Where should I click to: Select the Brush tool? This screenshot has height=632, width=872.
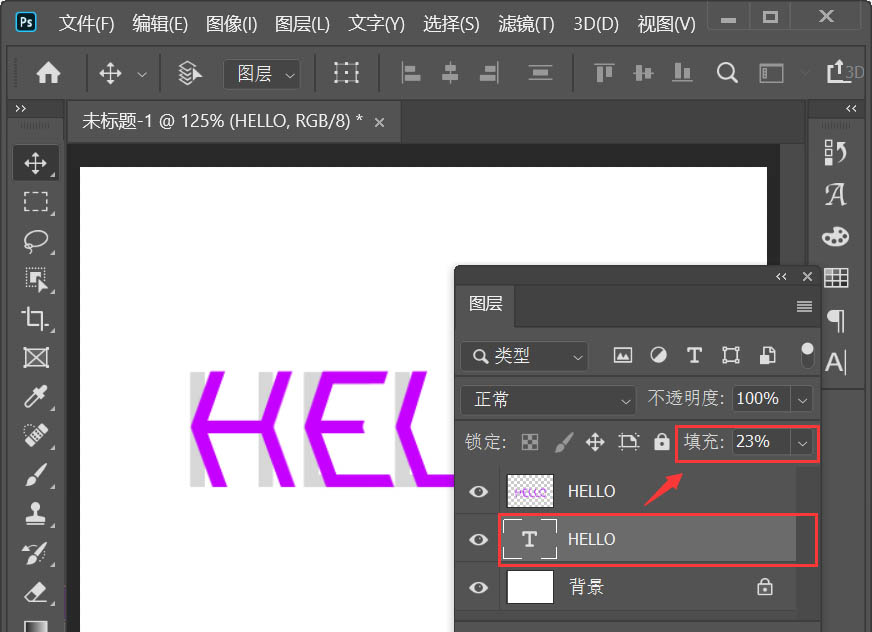click(x=36, y=477)
